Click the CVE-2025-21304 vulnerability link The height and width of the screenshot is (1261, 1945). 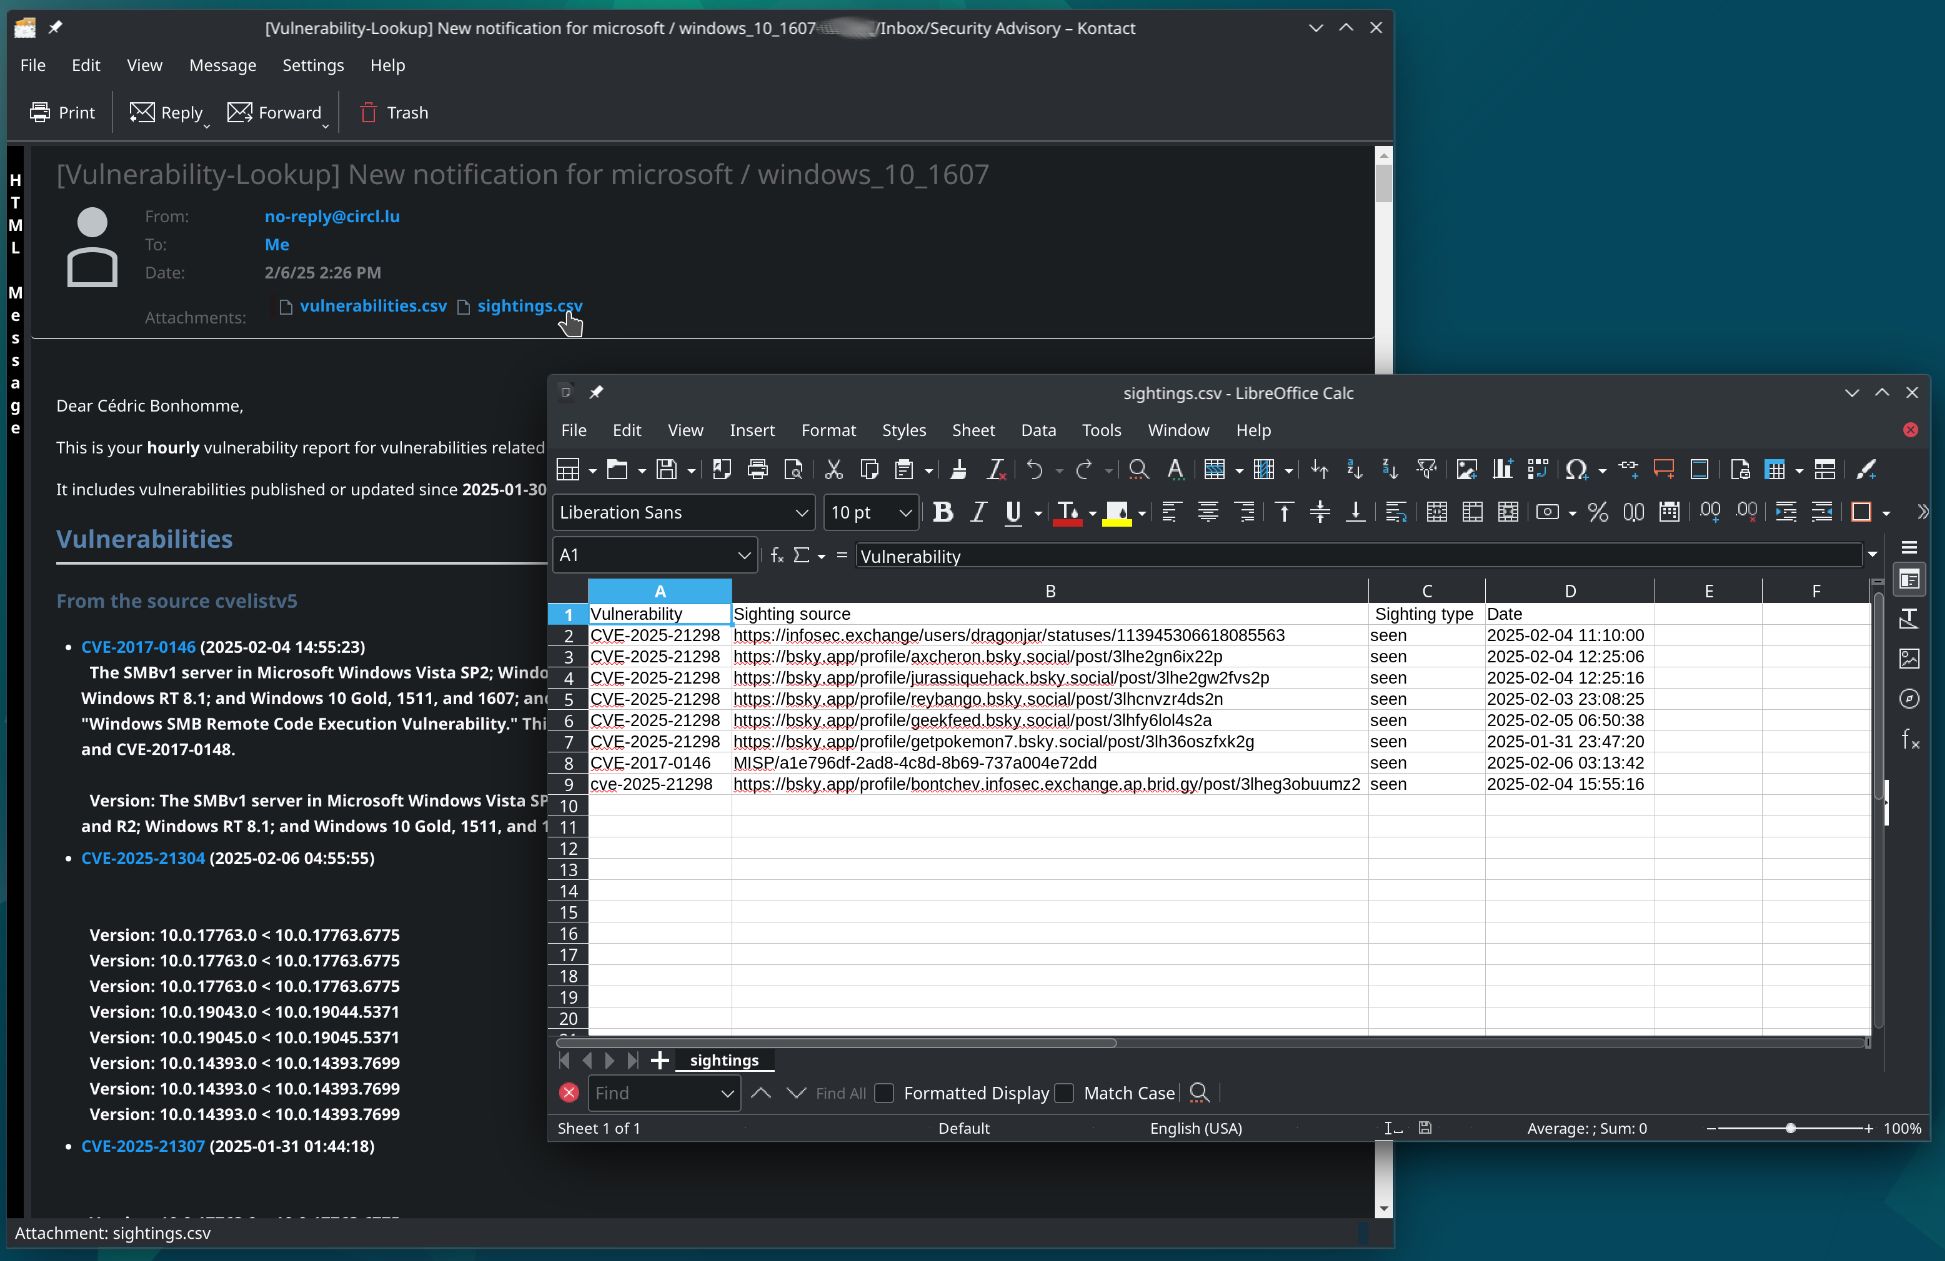tap(142, 857)
